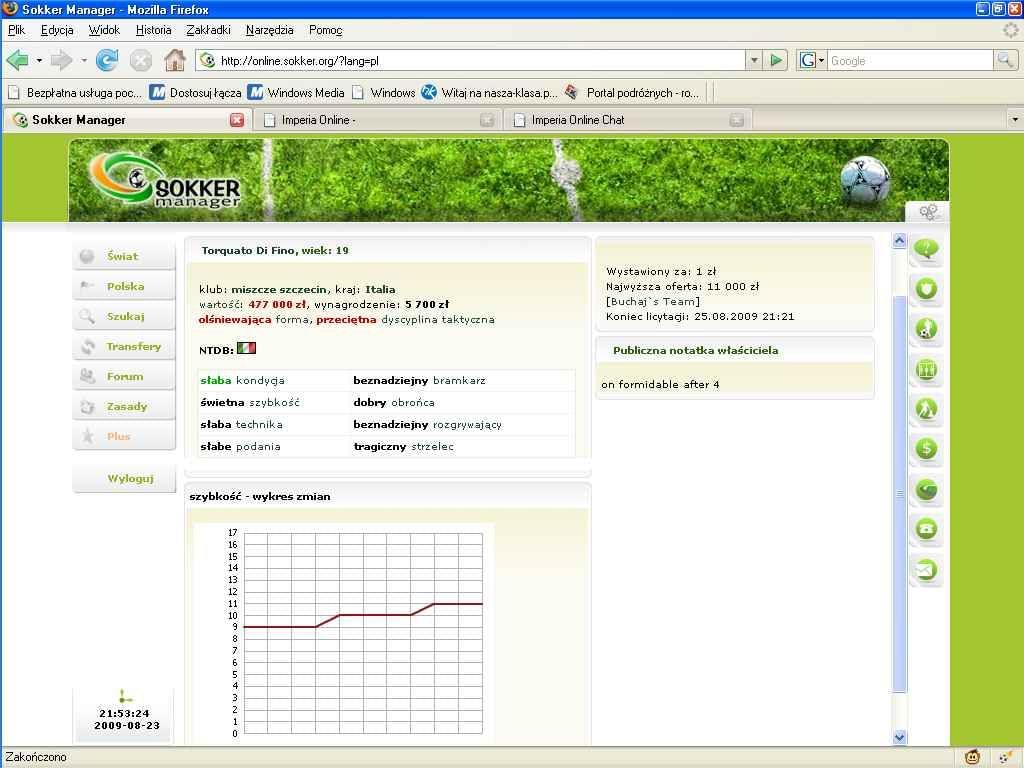Open the list all tabs dropdown arrow
1024x768 pixels.
point(1014,120)
